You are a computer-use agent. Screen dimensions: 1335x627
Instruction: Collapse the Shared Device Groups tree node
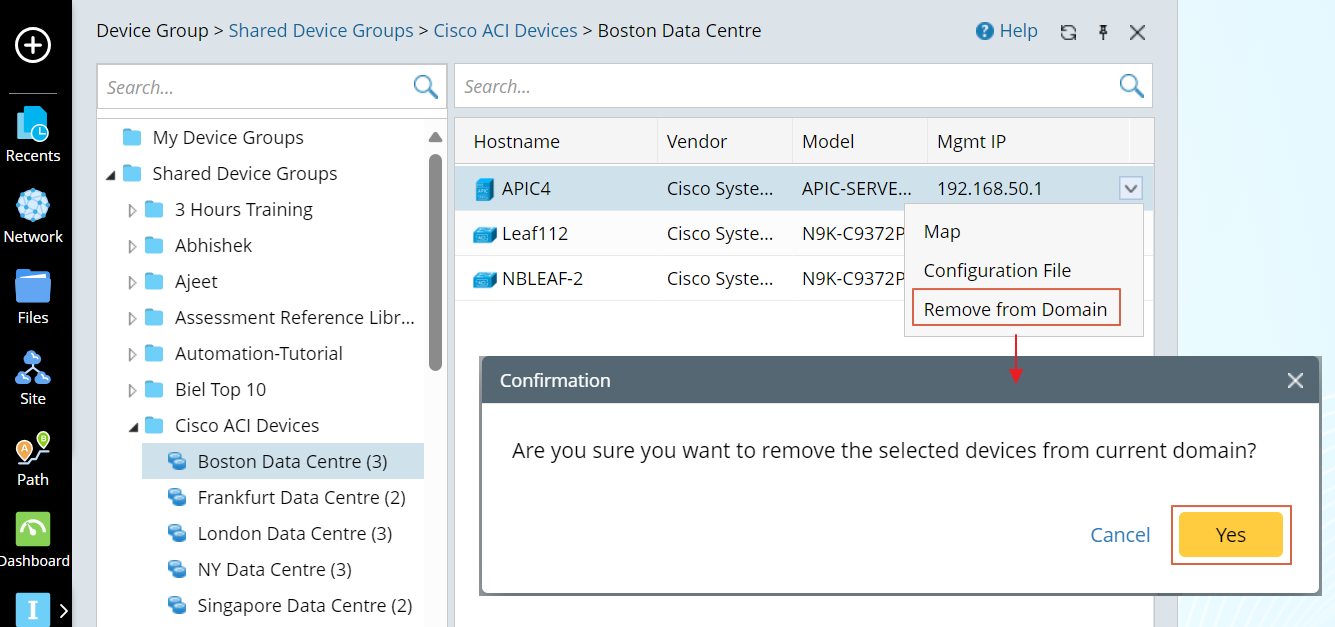point(109,174)
